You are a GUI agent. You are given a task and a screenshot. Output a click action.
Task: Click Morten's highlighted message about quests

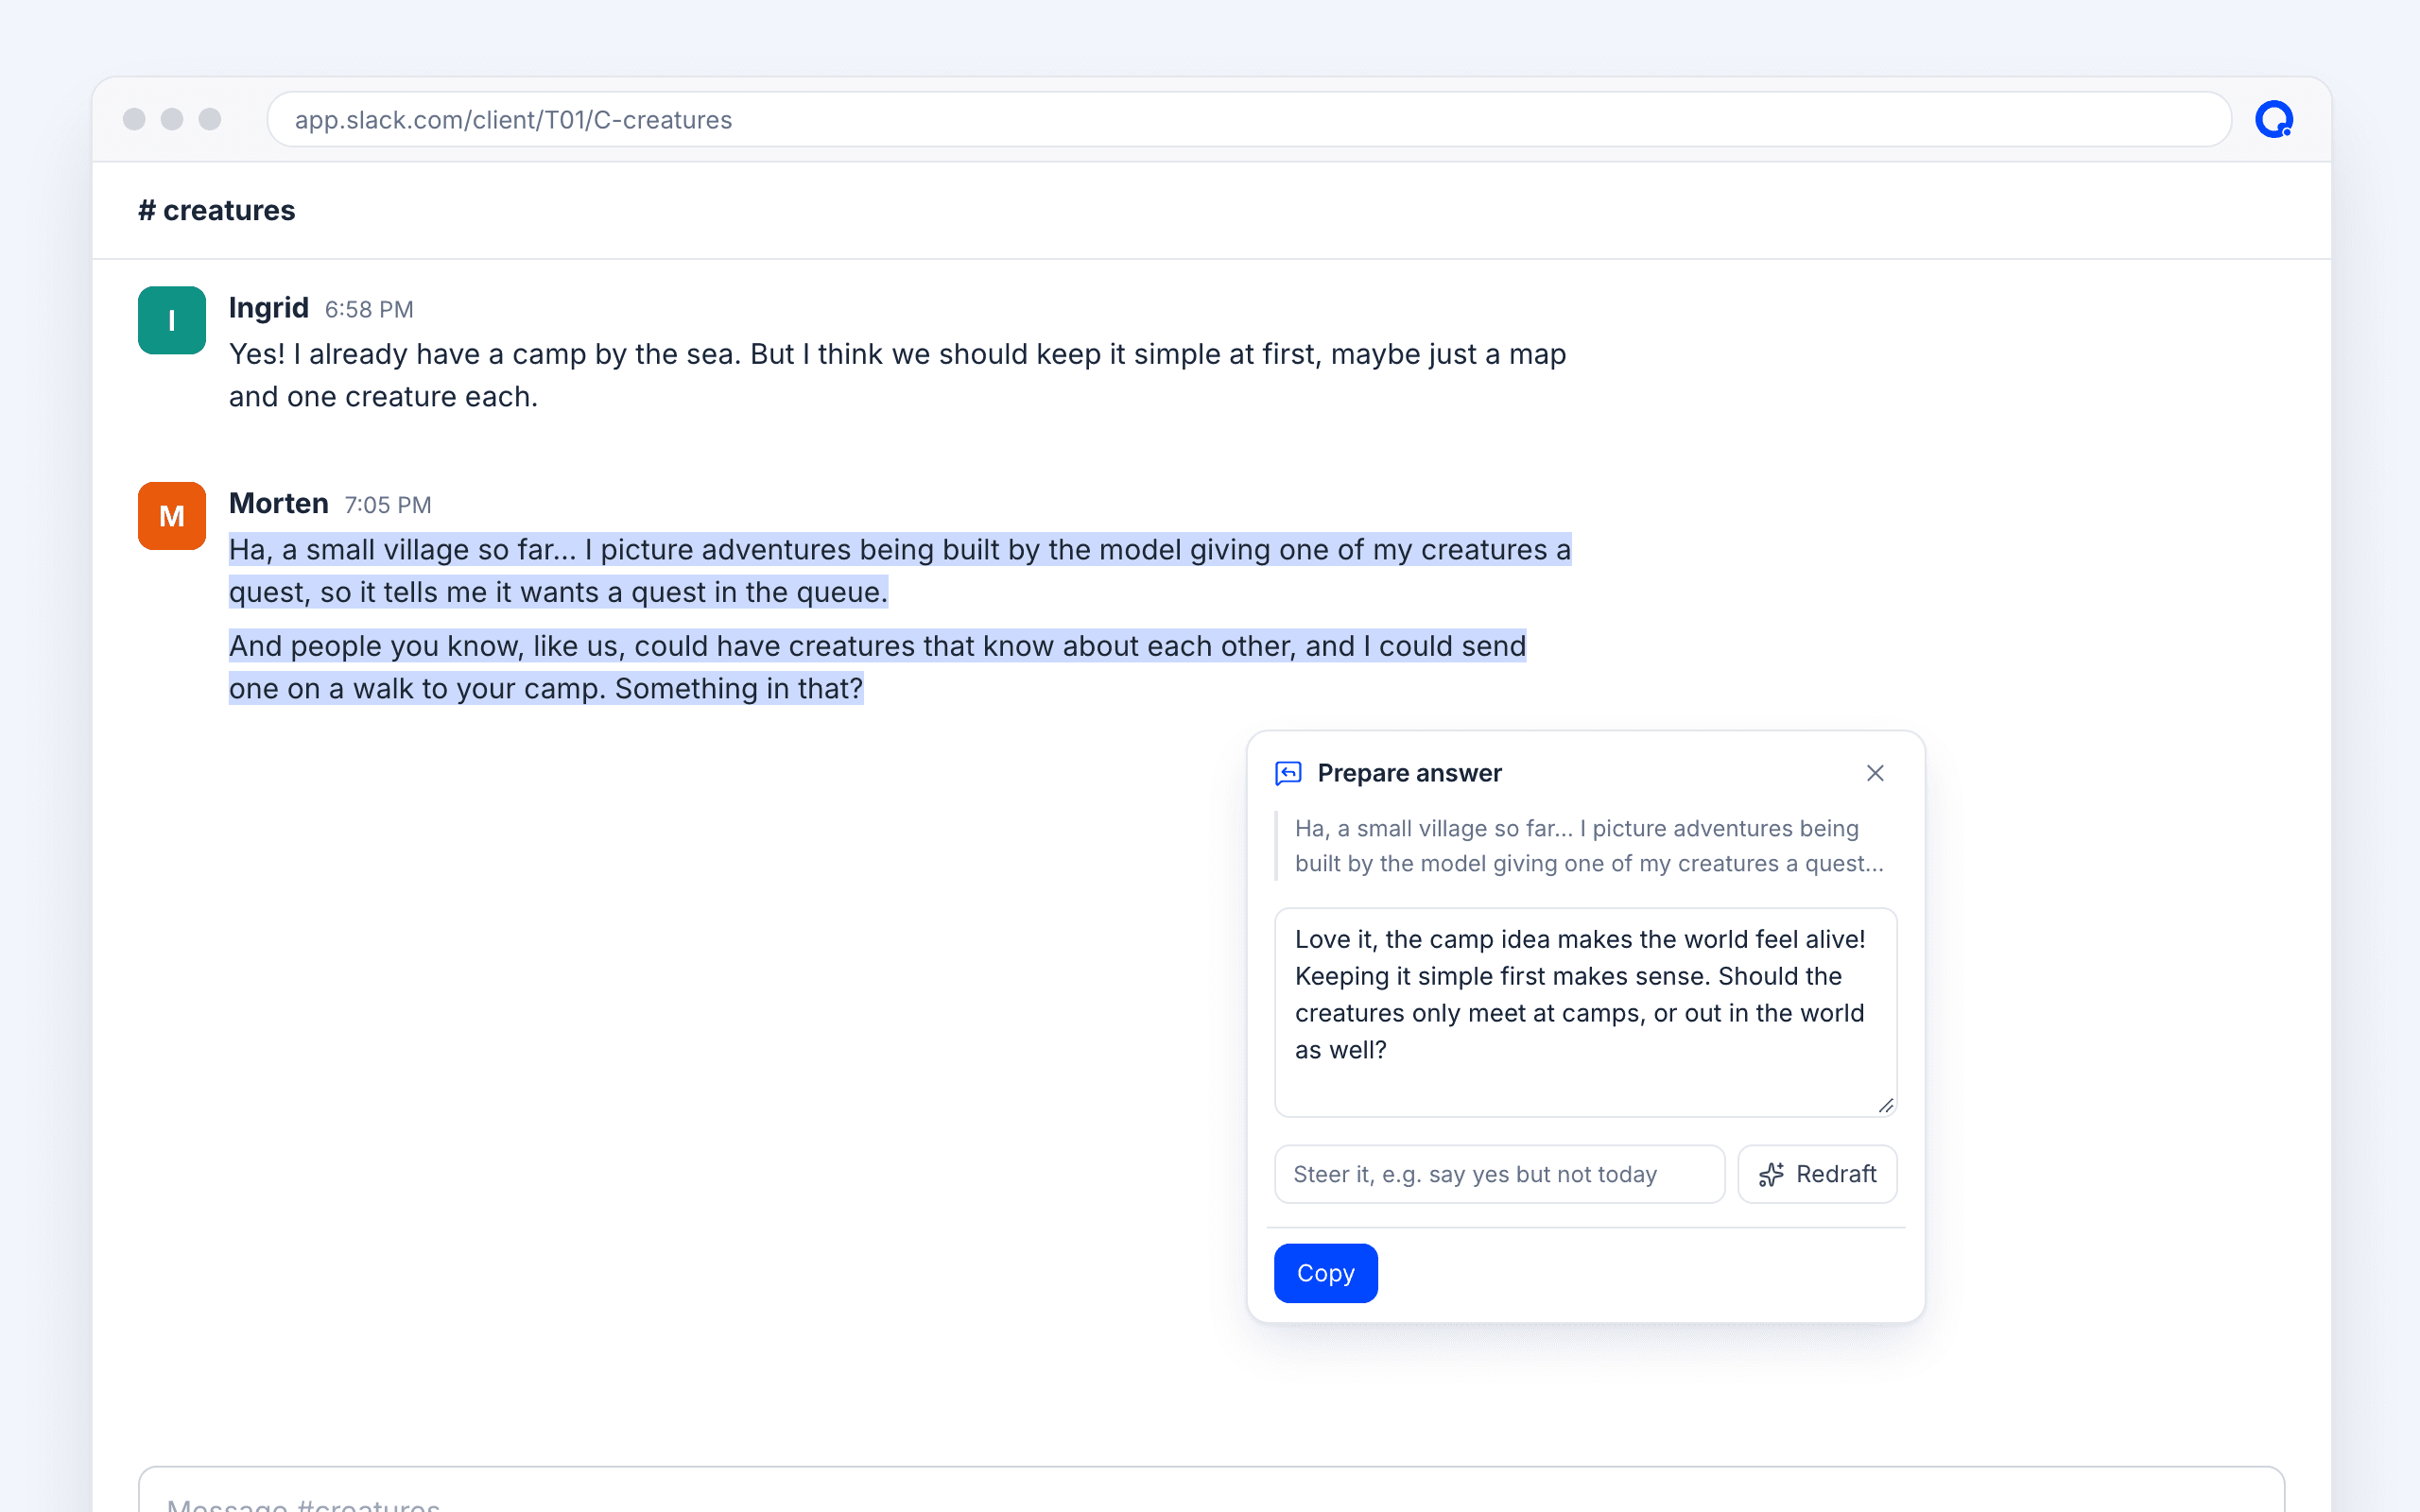[900, 570]
